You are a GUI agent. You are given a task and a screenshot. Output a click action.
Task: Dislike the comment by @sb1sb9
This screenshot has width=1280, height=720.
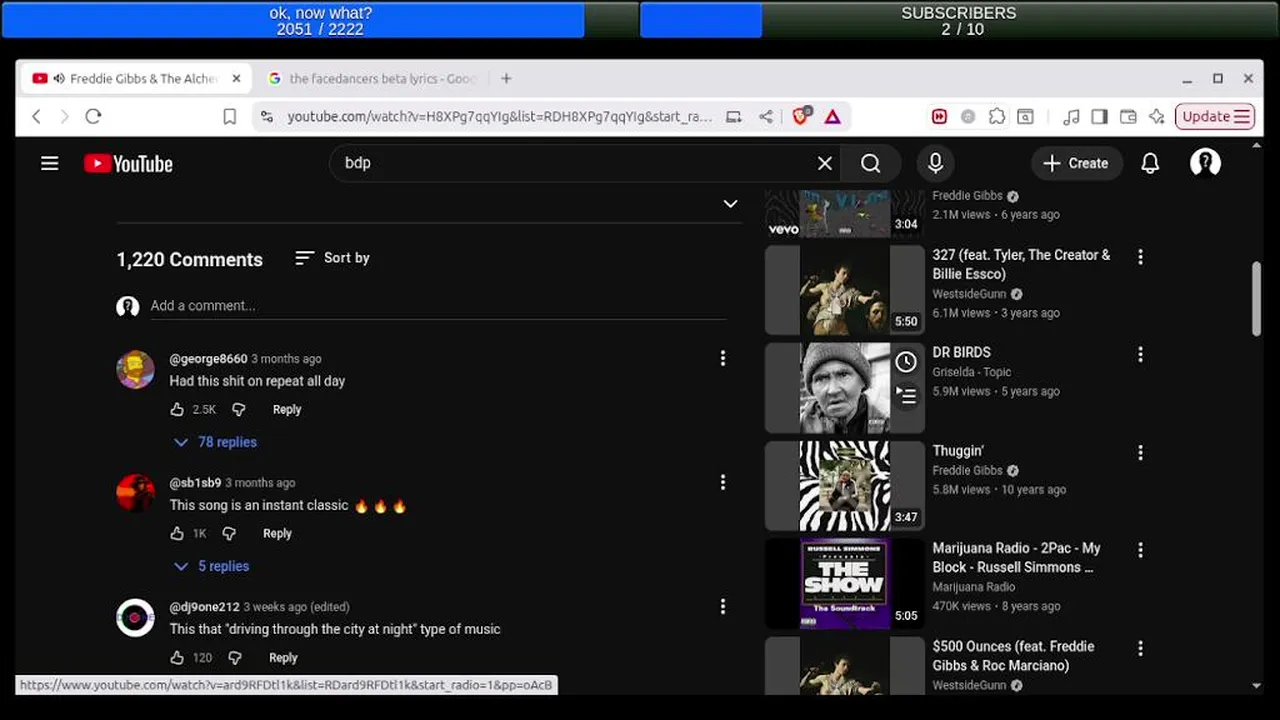[229, 533]
